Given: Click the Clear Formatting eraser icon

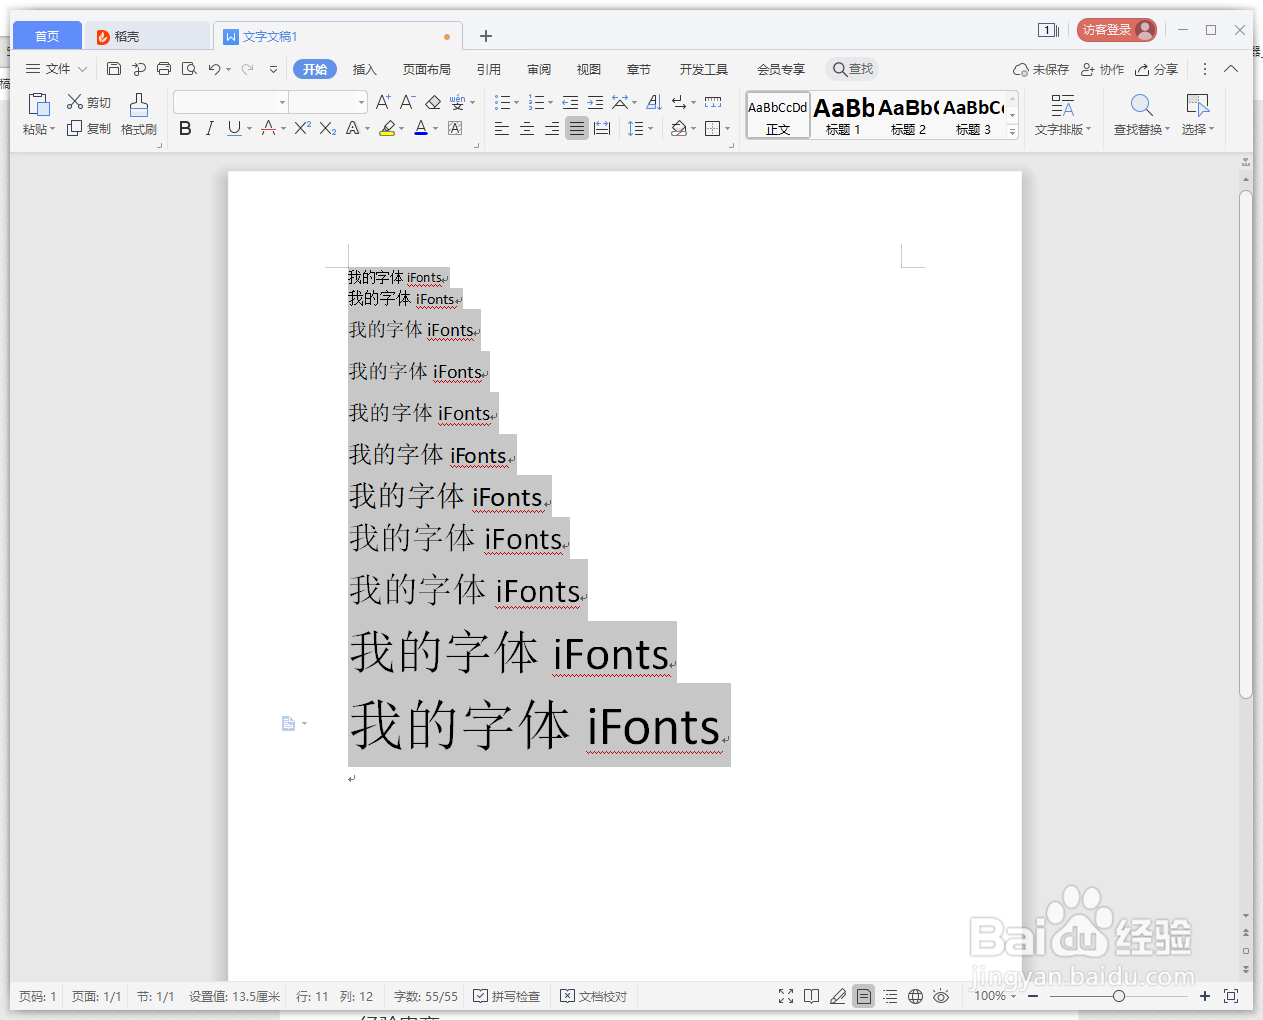Looking at the screenshot, I should (433, 102).
